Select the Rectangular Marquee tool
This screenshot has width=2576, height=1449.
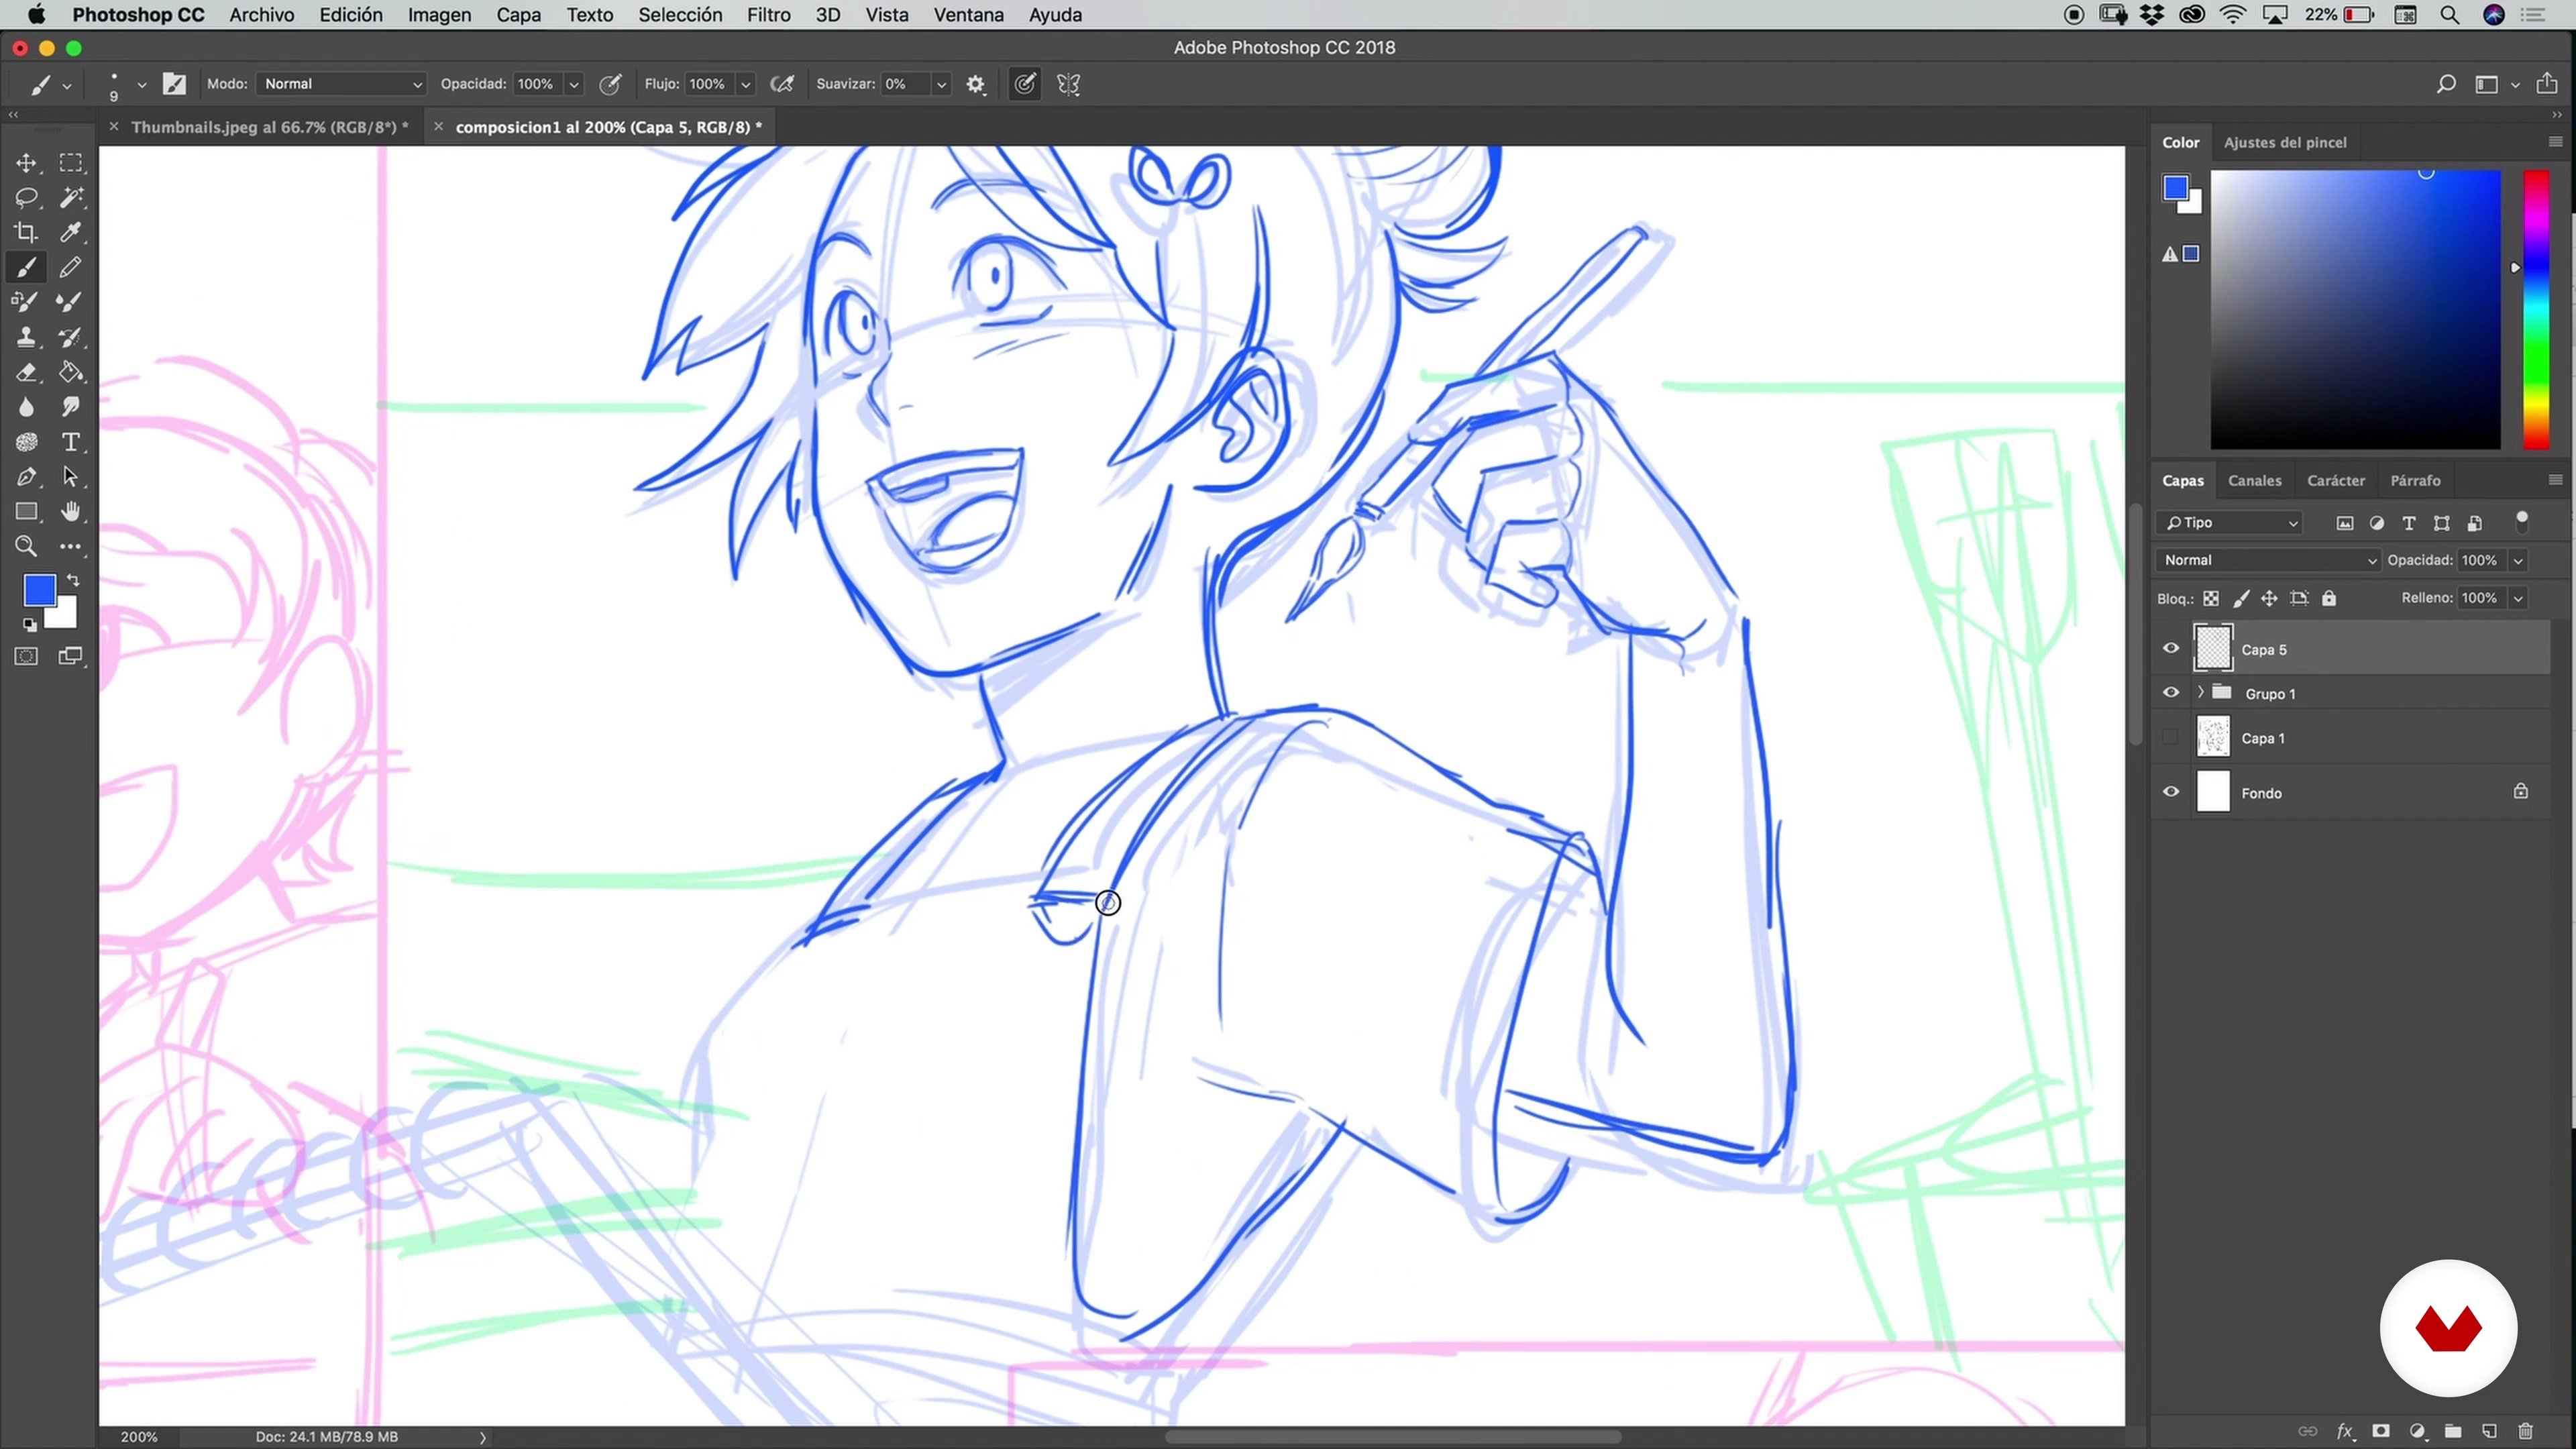pyautogui.click(x=70, y=163)
